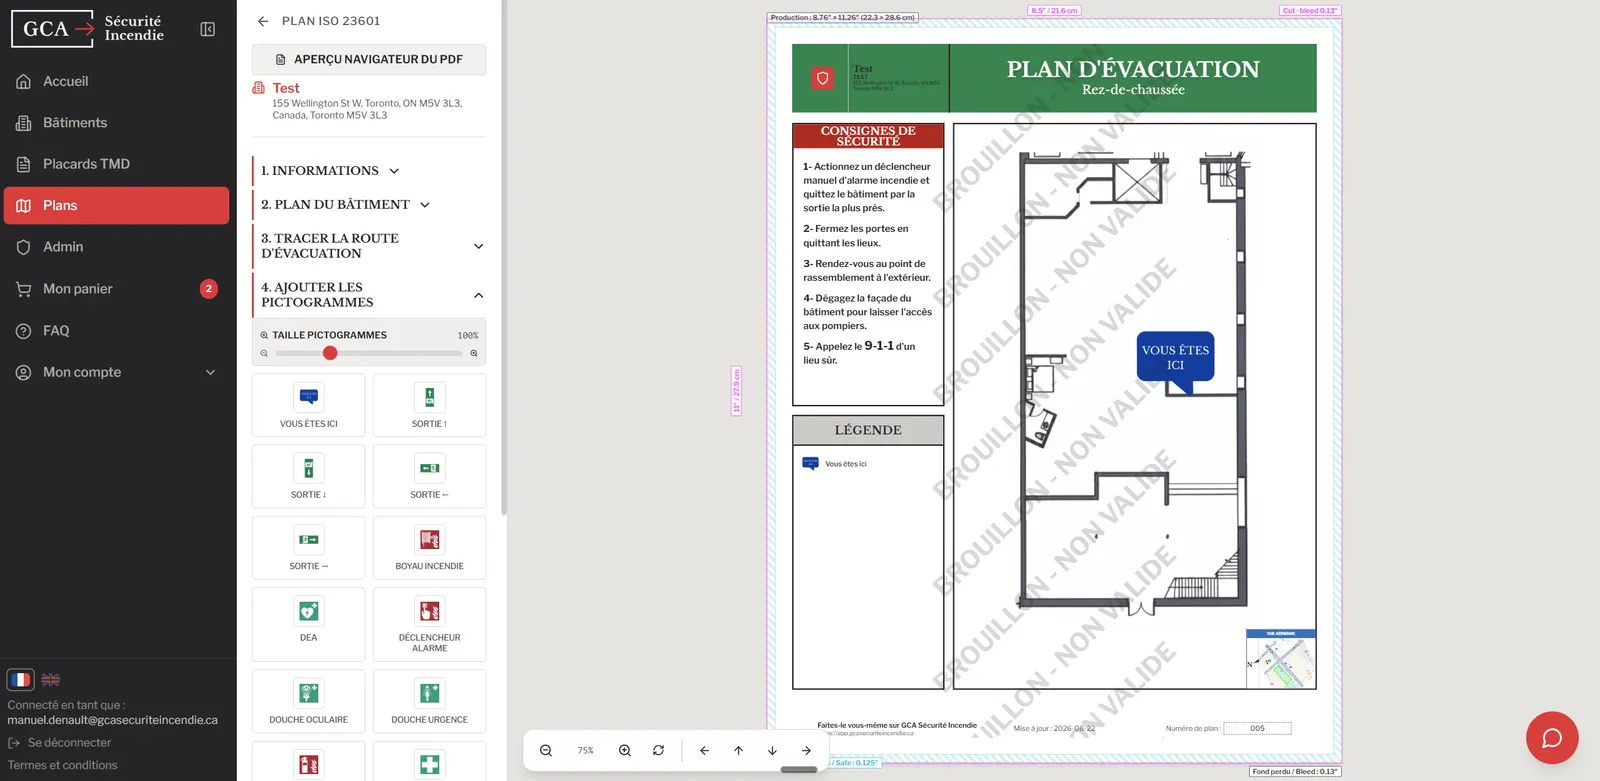Open Admin in the sidebar
1600x781 pixels.
[117, 247]
